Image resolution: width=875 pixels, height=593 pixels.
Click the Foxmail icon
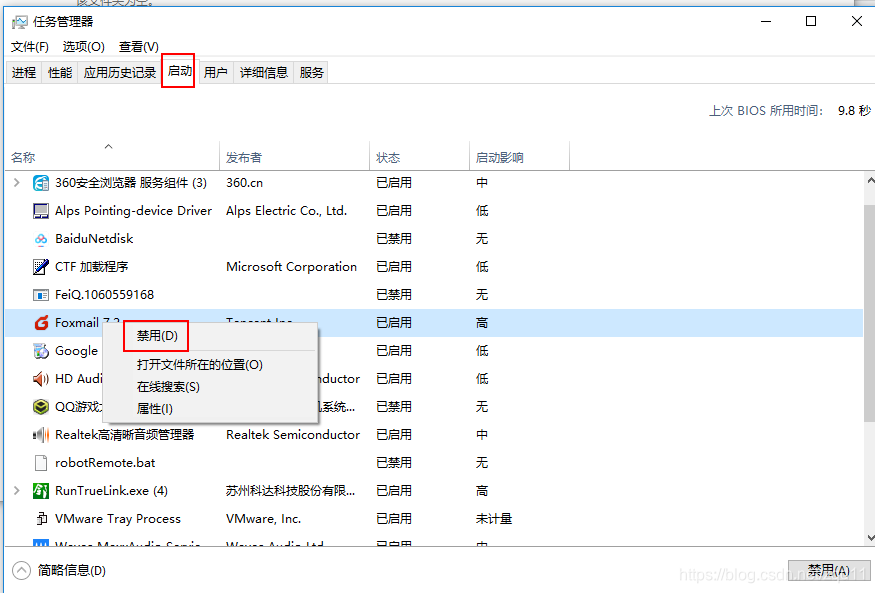41,322
